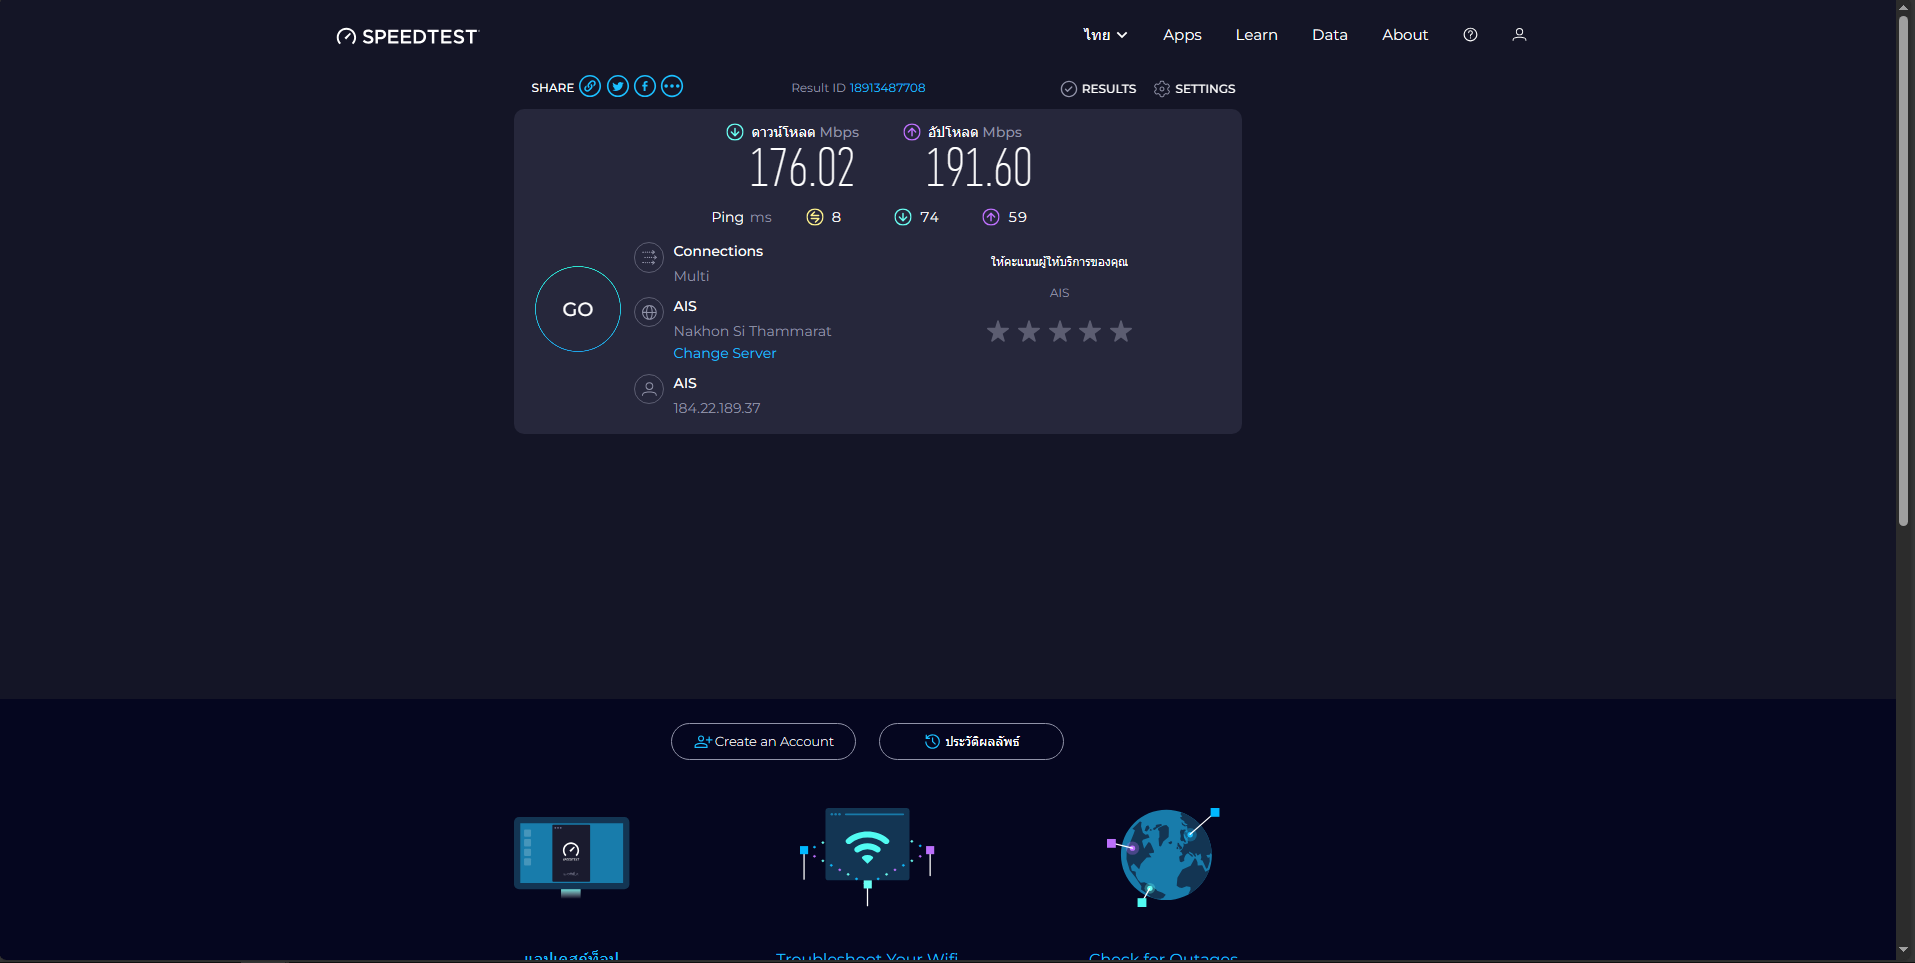This screenshot has height=963, width=1915.
Task: Click the upload ping icon
Action: pos(991,217)
